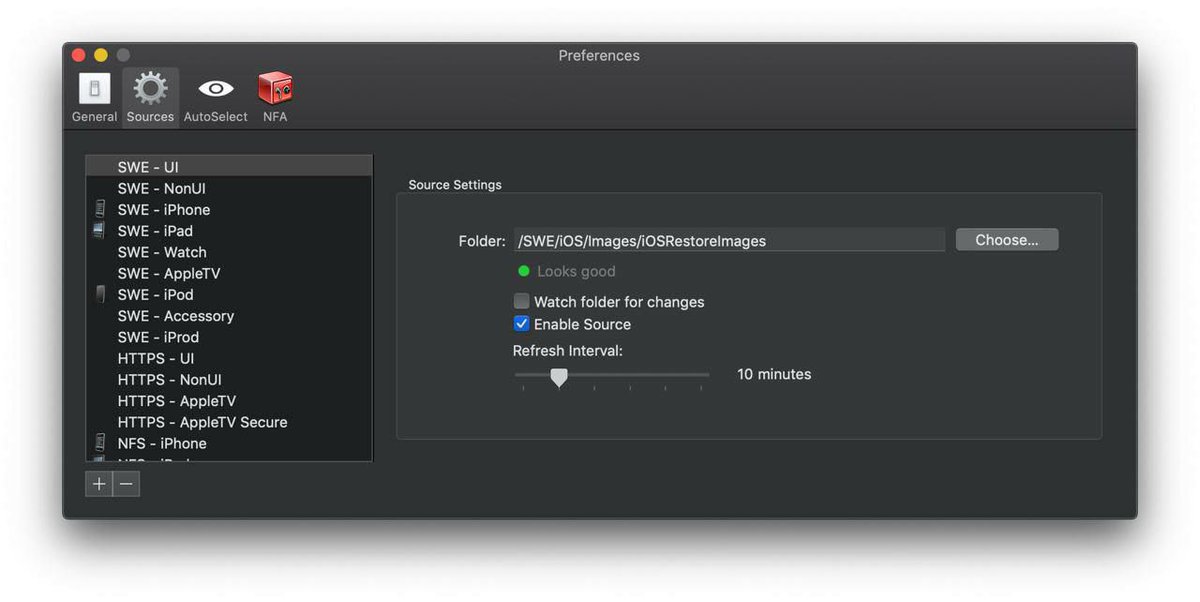This screenshot has height=602, width=1200.
Task: Select the SWE - iProd source row
Action: click(x=229, y=337)
